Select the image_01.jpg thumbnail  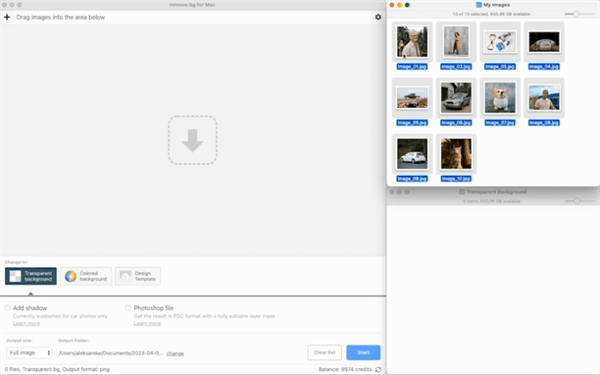pyautogui.click(x=412, y=41)
